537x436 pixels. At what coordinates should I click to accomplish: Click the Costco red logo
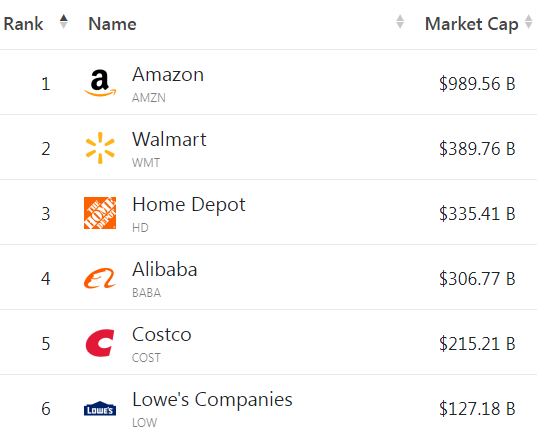[100, 343]
